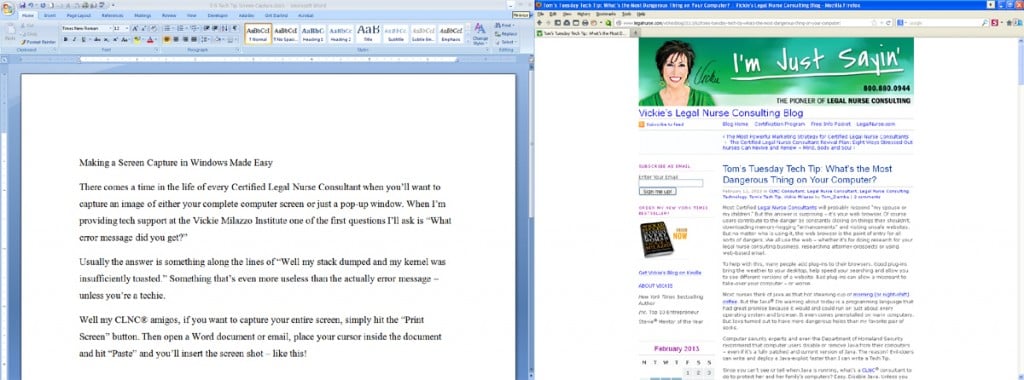The height and width of the screenshot is (380, 1024).
Task: Toggle Underline formatting in Word
Action: 84,39
